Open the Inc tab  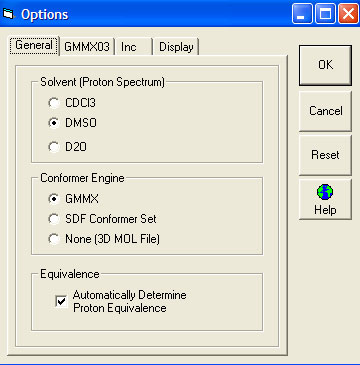[x=133, y=47]
